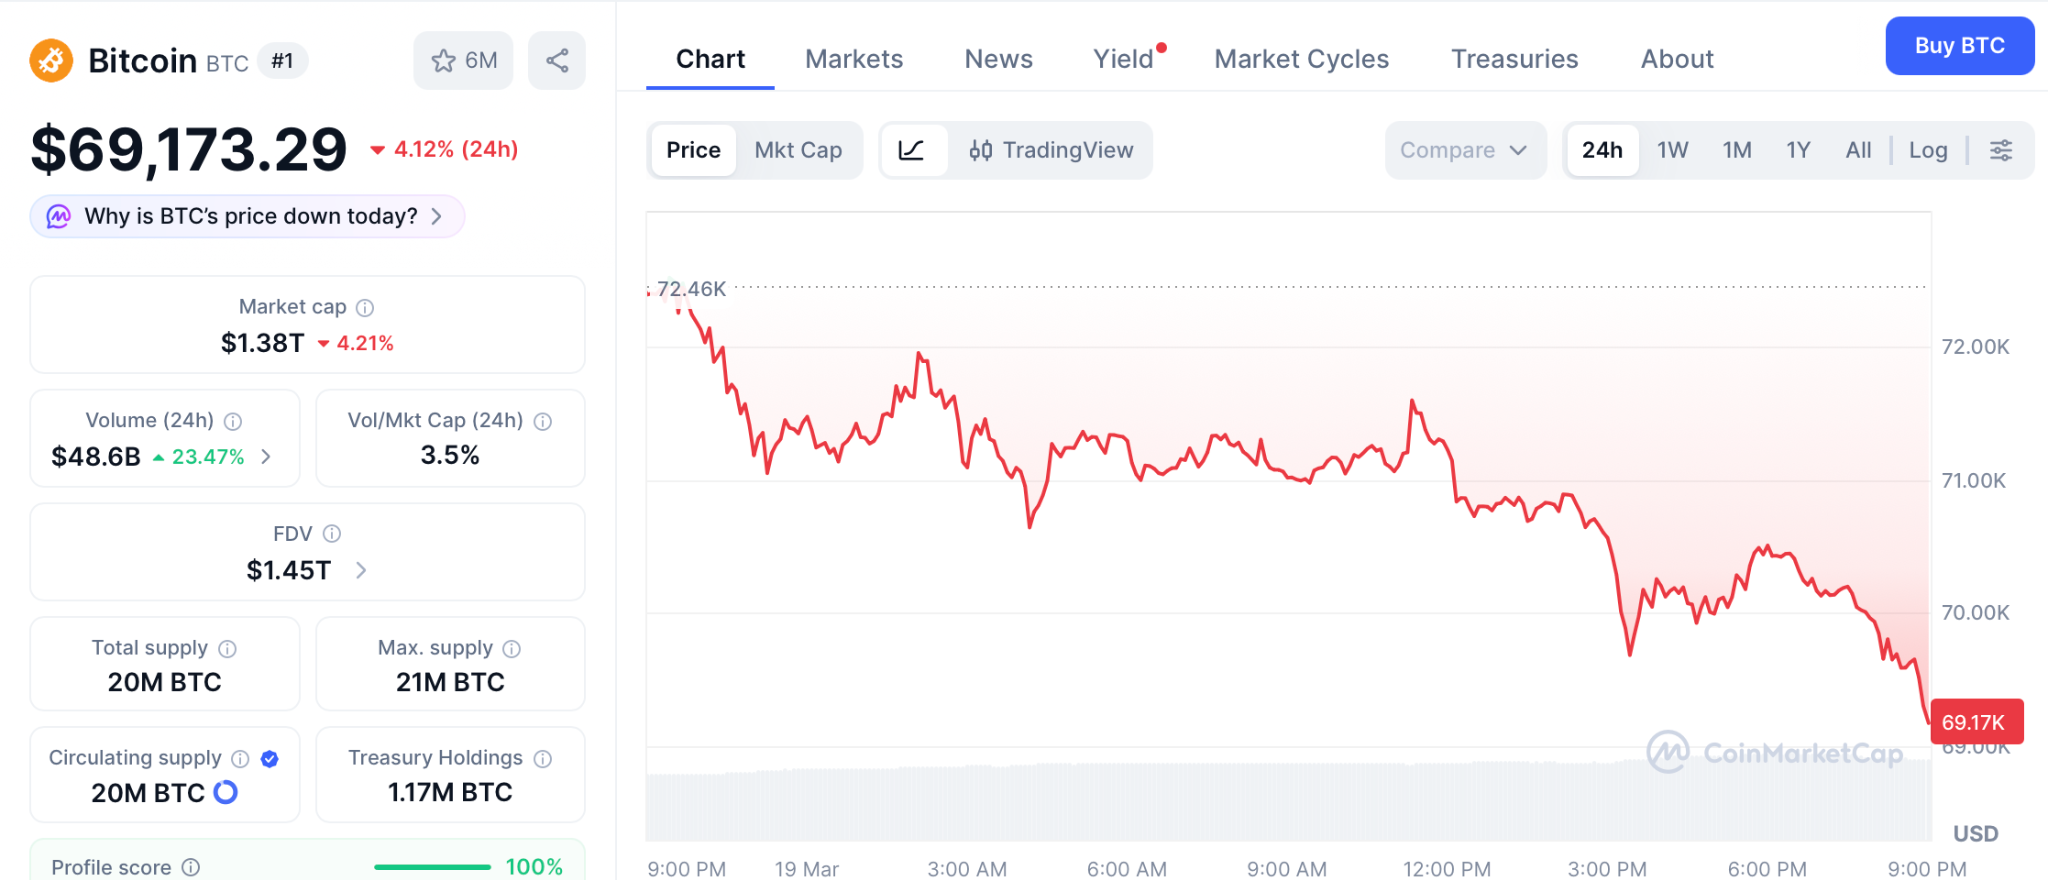Click the circulating supply verified badge

pos(268,758)
